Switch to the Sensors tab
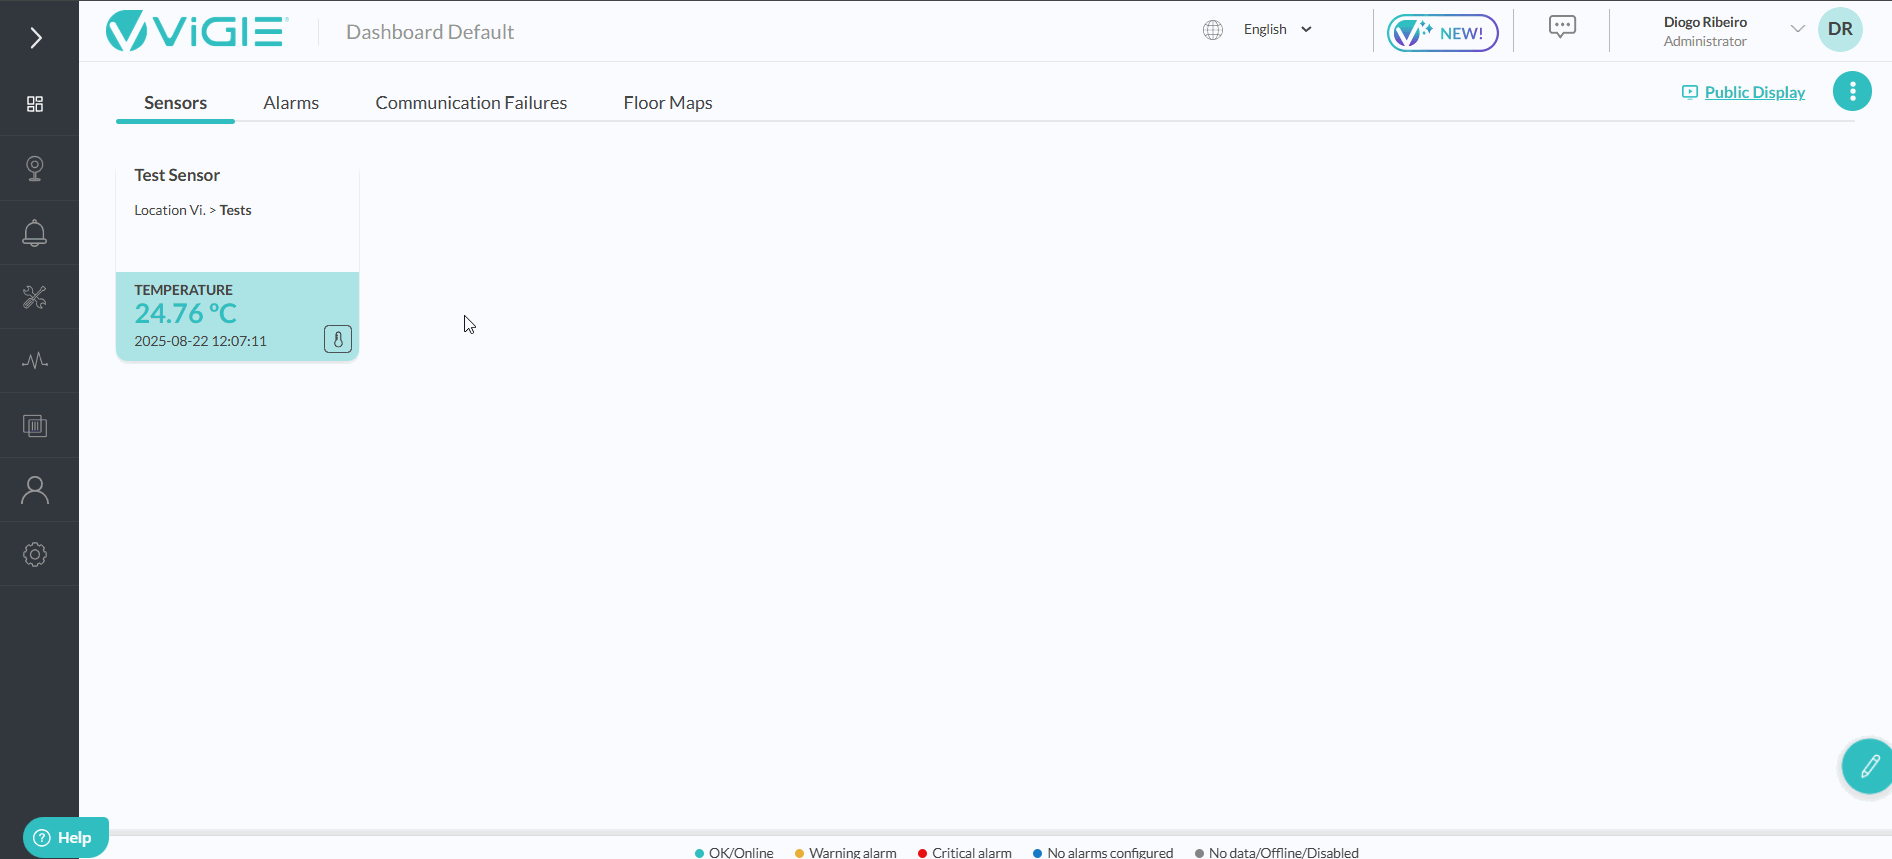Image resolution: width=1892 pixels, height=859 pixels. pos(175,103)
